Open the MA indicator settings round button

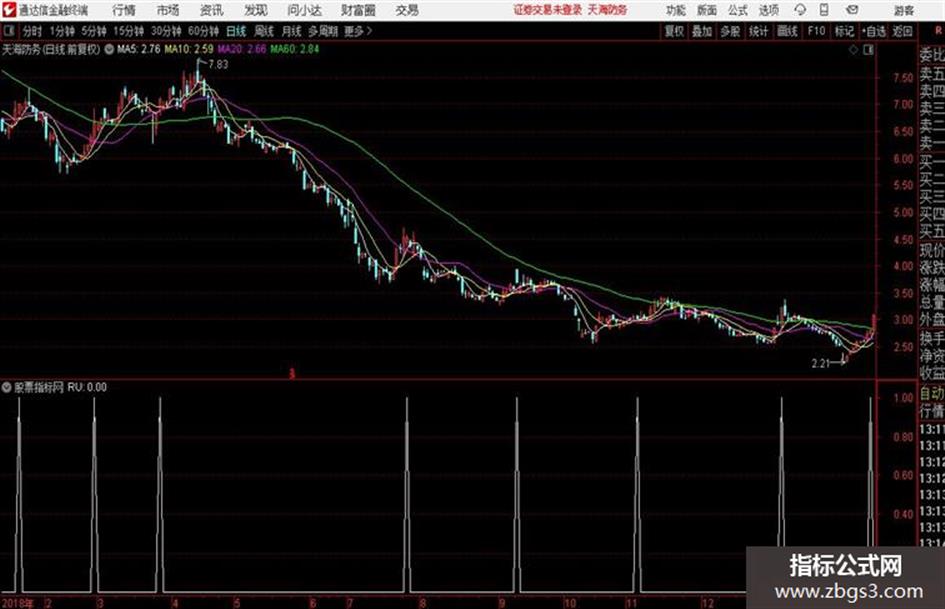(109, 49)
